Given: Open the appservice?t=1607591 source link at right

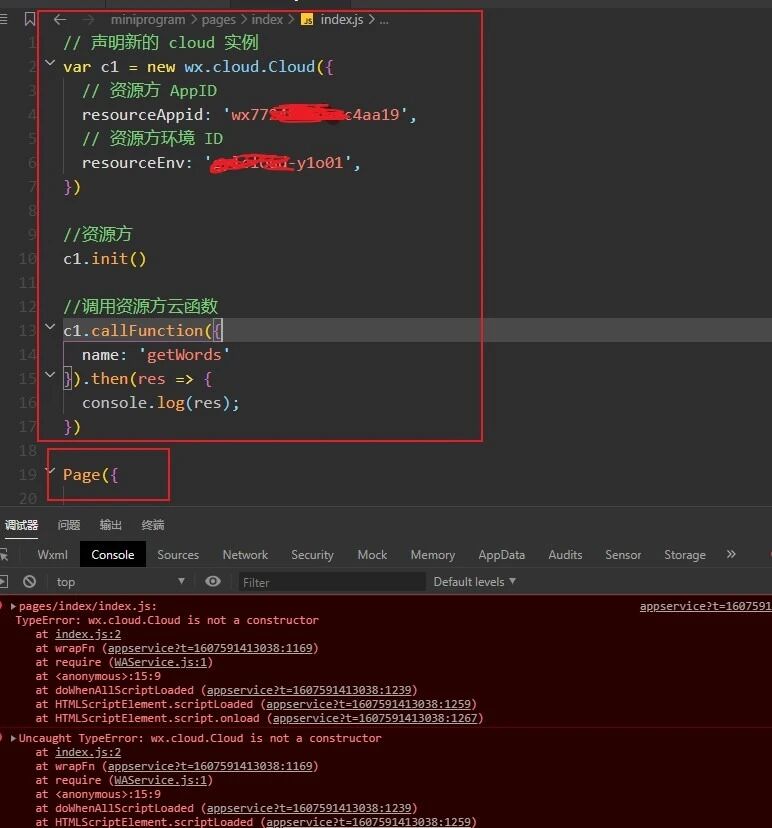Looking at the screenshot, I should coord(705,606).
